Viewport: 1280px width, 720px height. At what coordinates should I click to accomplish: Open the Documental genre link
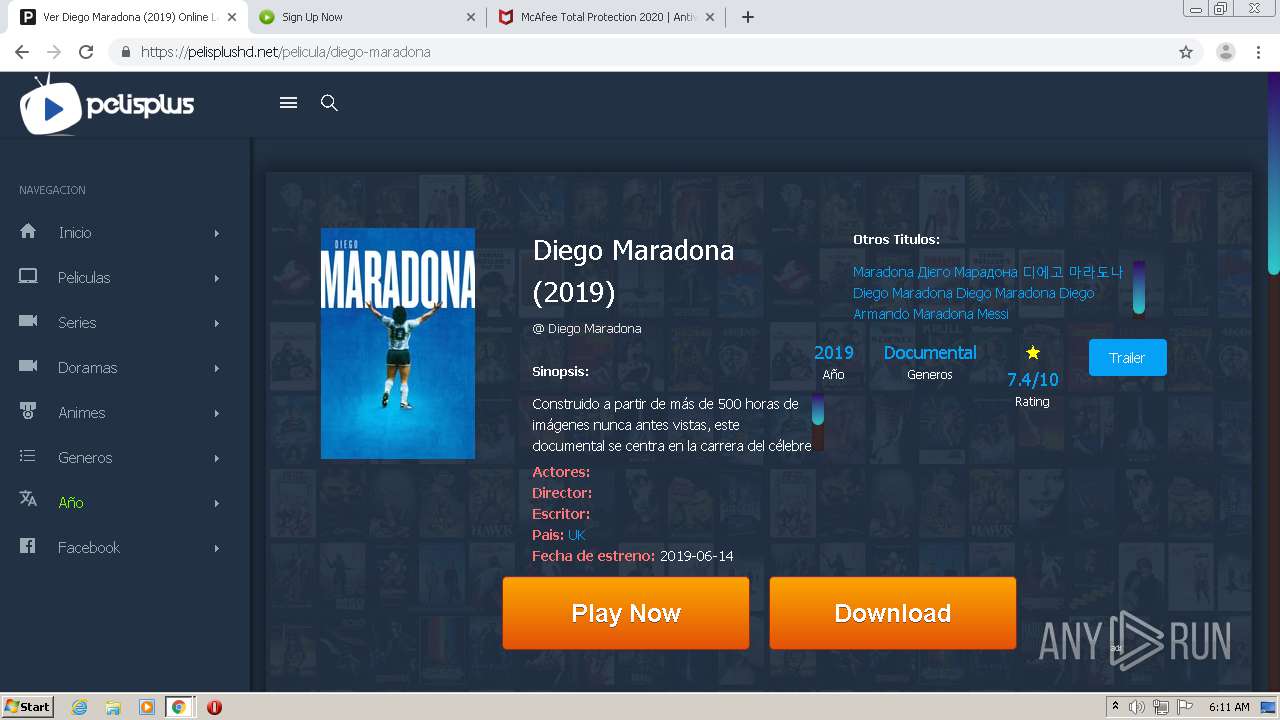(x=930, y=352)
